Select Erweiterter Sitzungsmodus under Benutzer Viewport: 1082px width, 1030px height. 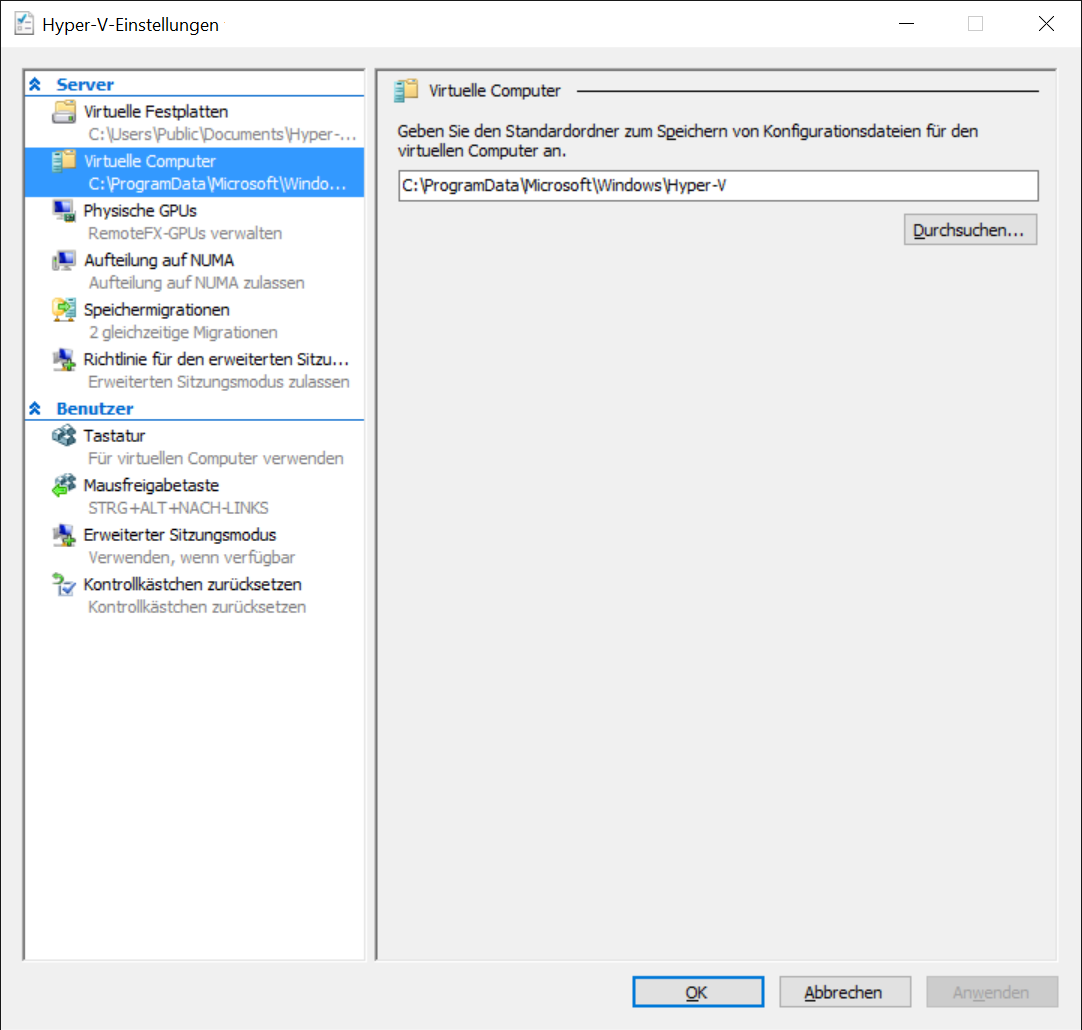tap(179, 535)
